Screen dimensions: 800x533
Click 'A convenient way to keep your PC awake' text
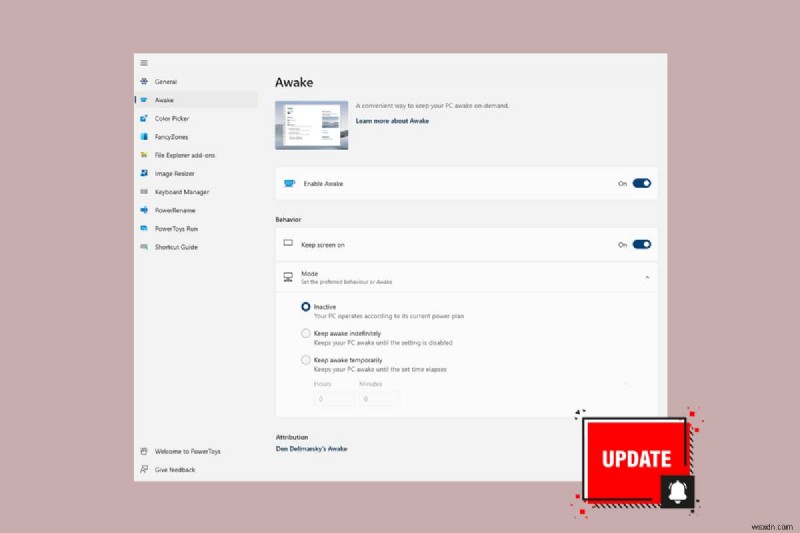(432, 106)
